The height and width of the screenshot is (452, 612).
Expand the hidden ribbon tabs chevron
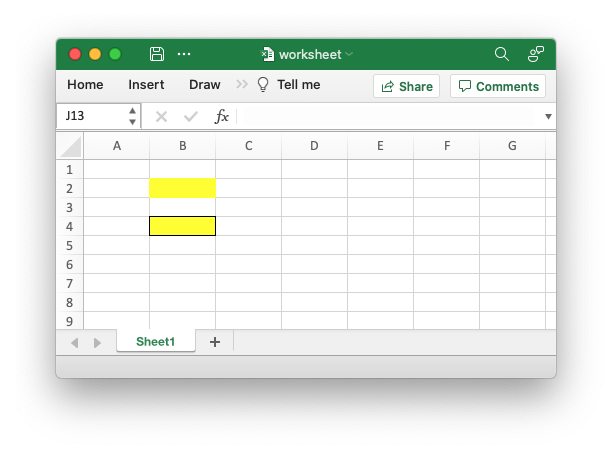(x=242, y=85)
